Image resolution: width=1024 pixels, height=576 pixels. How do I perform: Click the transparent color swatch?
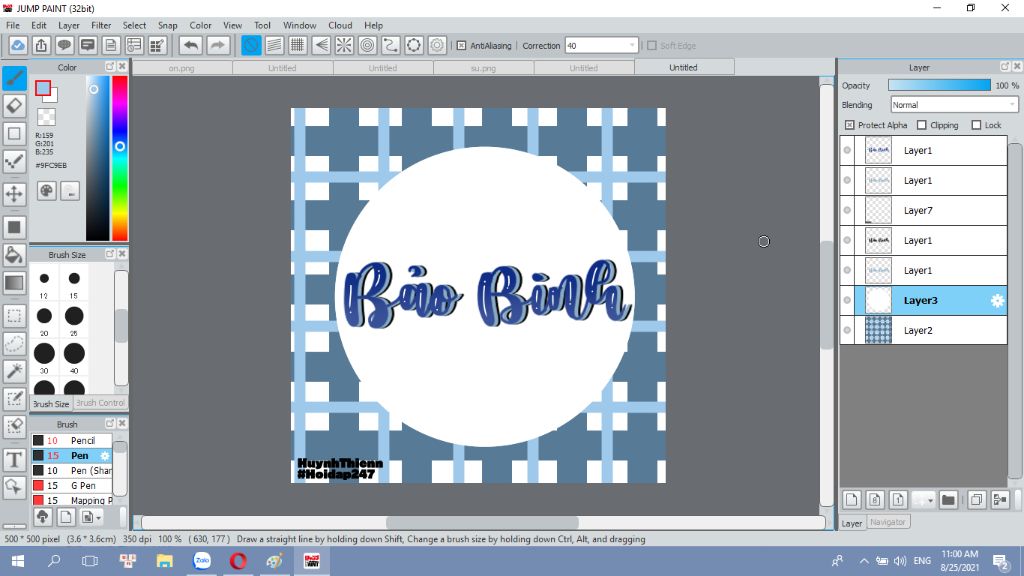point(46,118)
